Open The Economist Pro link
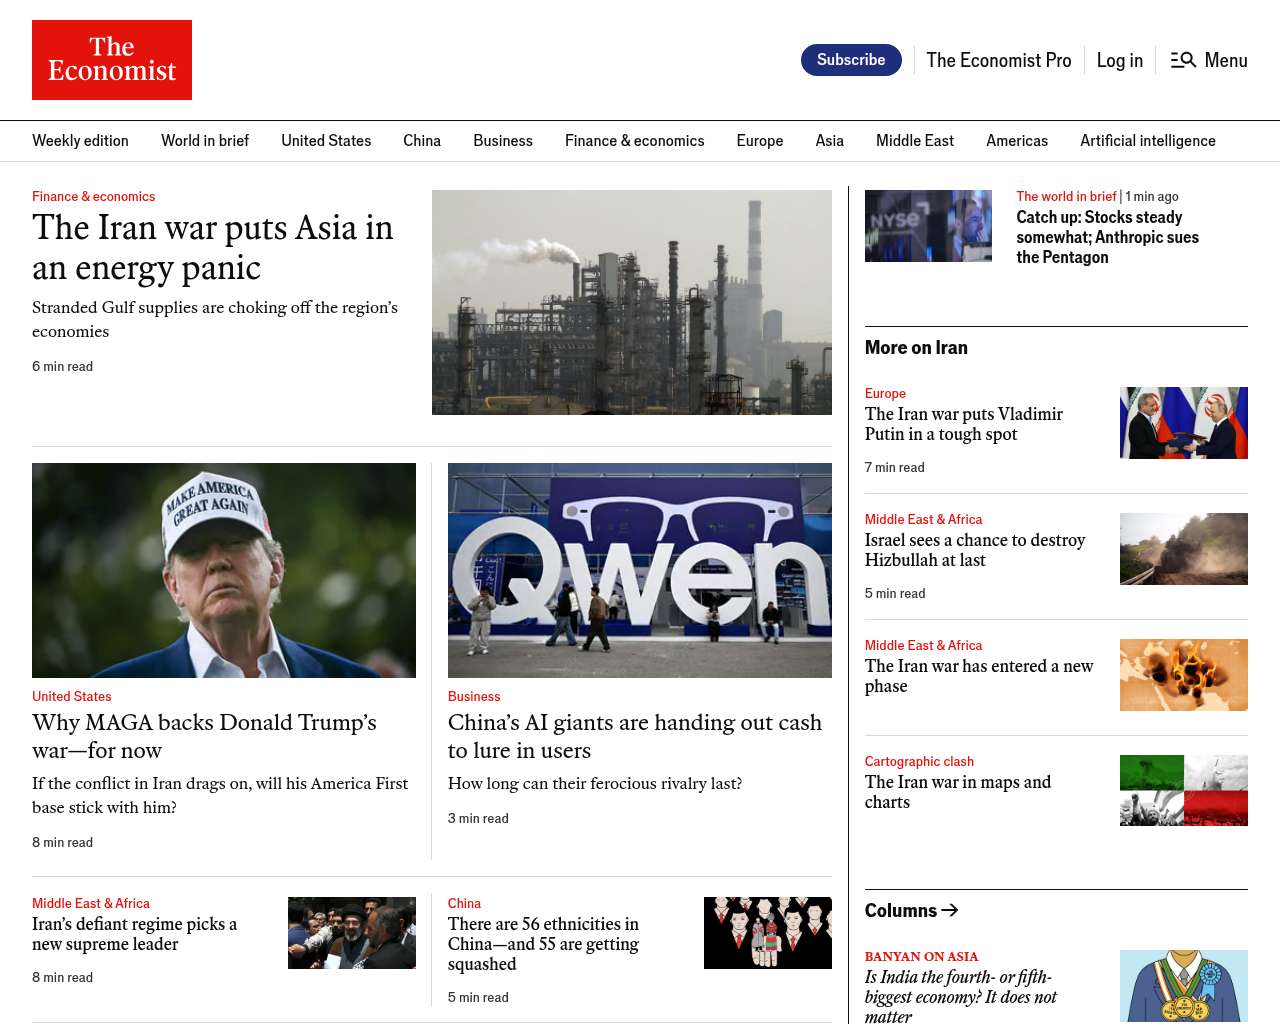Image resolution: width=1280 pixels, height=1024 pixels. tap(998, 60)
